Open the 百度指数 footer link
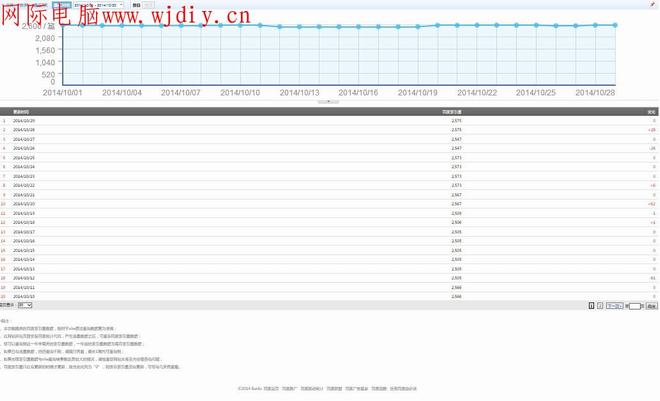 tap(379, 389)
